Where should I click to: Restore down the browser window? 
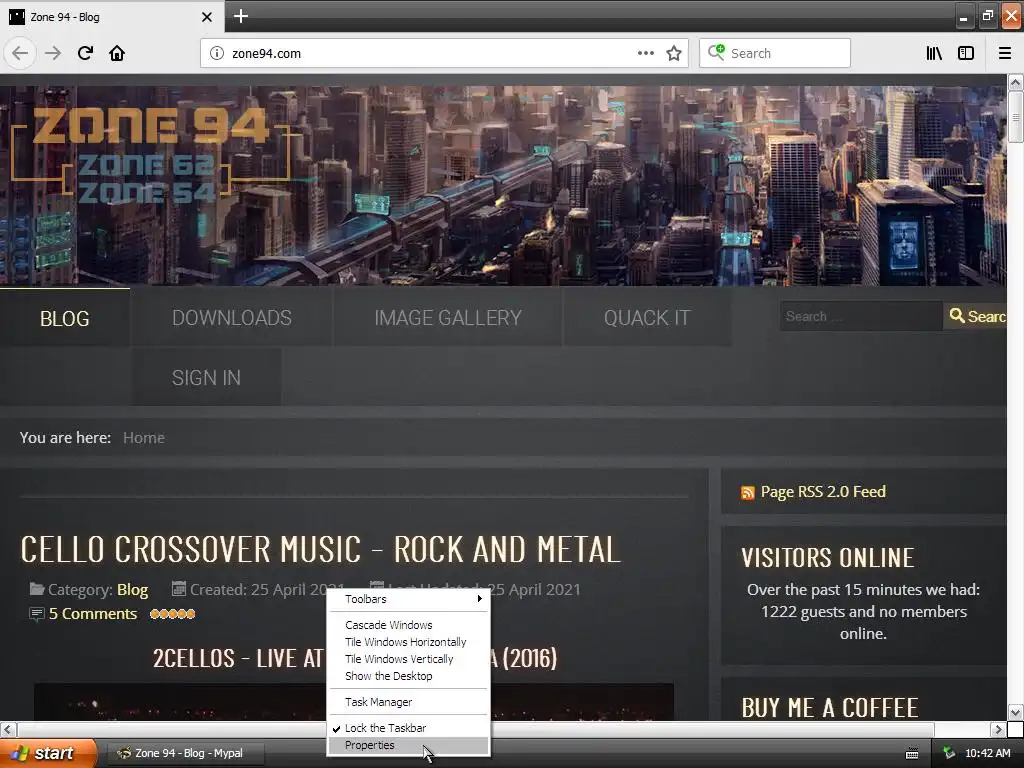[987, 16]
